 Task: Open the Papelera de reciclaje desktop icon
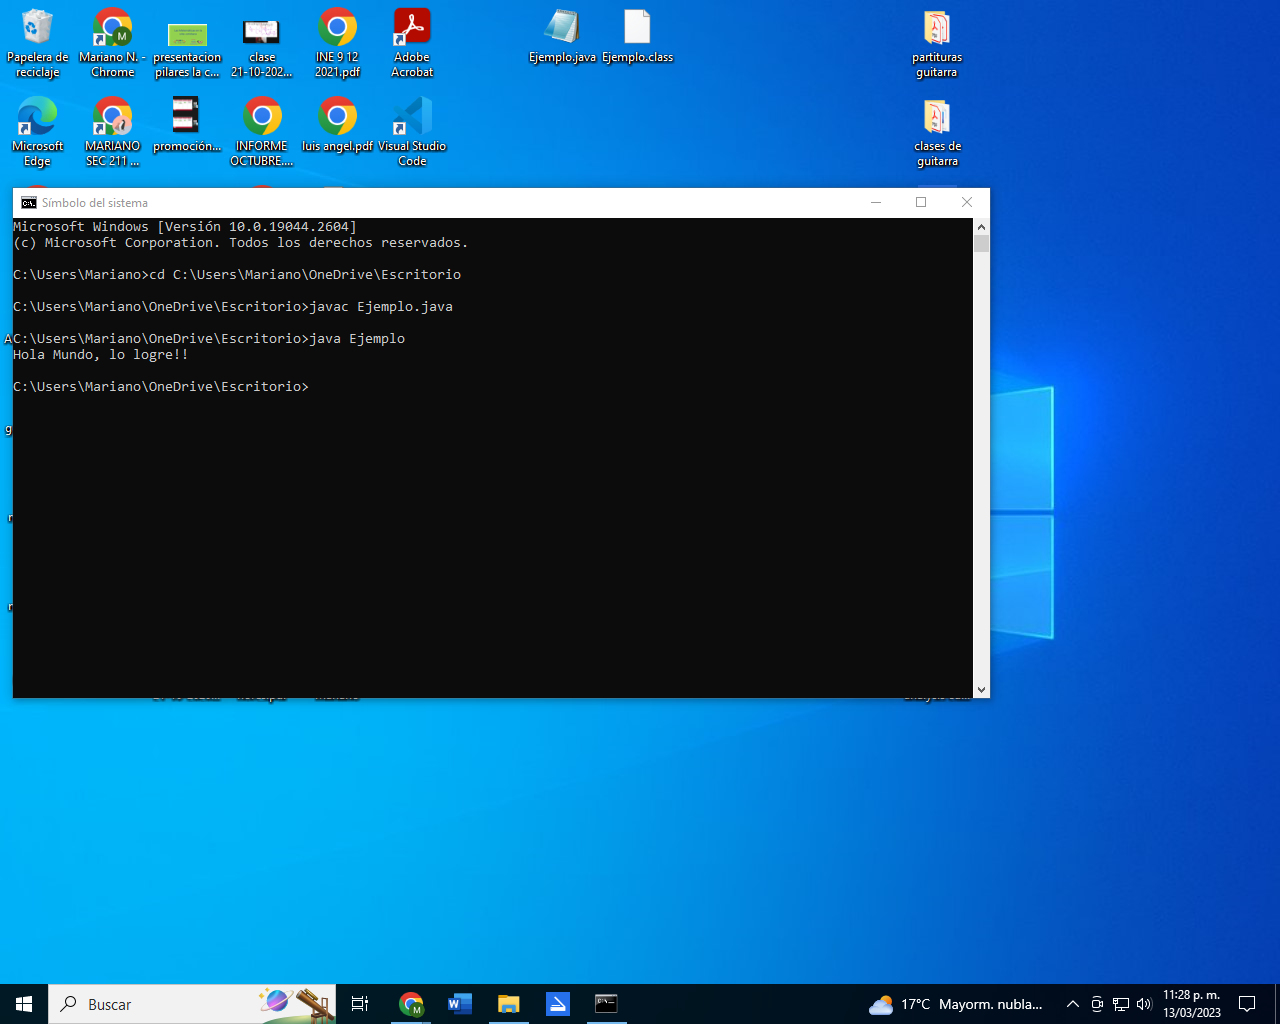click(37, 43)
